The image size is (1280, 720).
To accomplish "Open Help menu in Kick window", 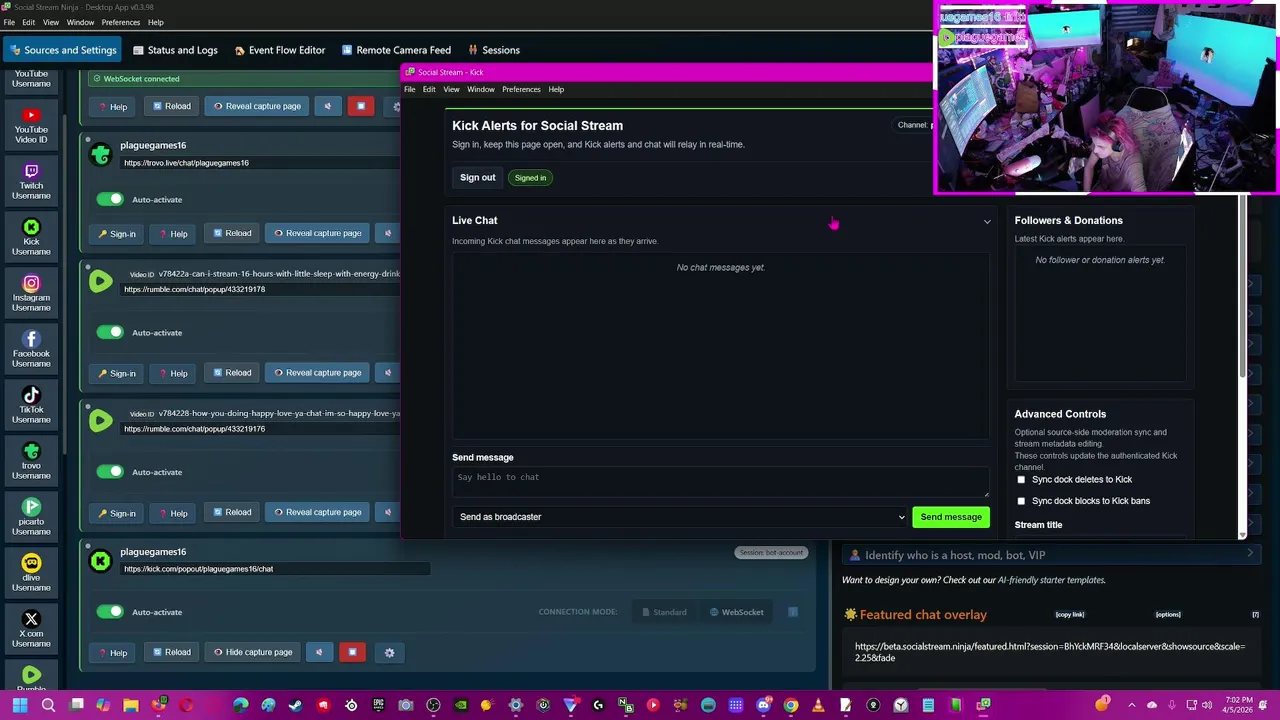I will (x=556, y=89).
